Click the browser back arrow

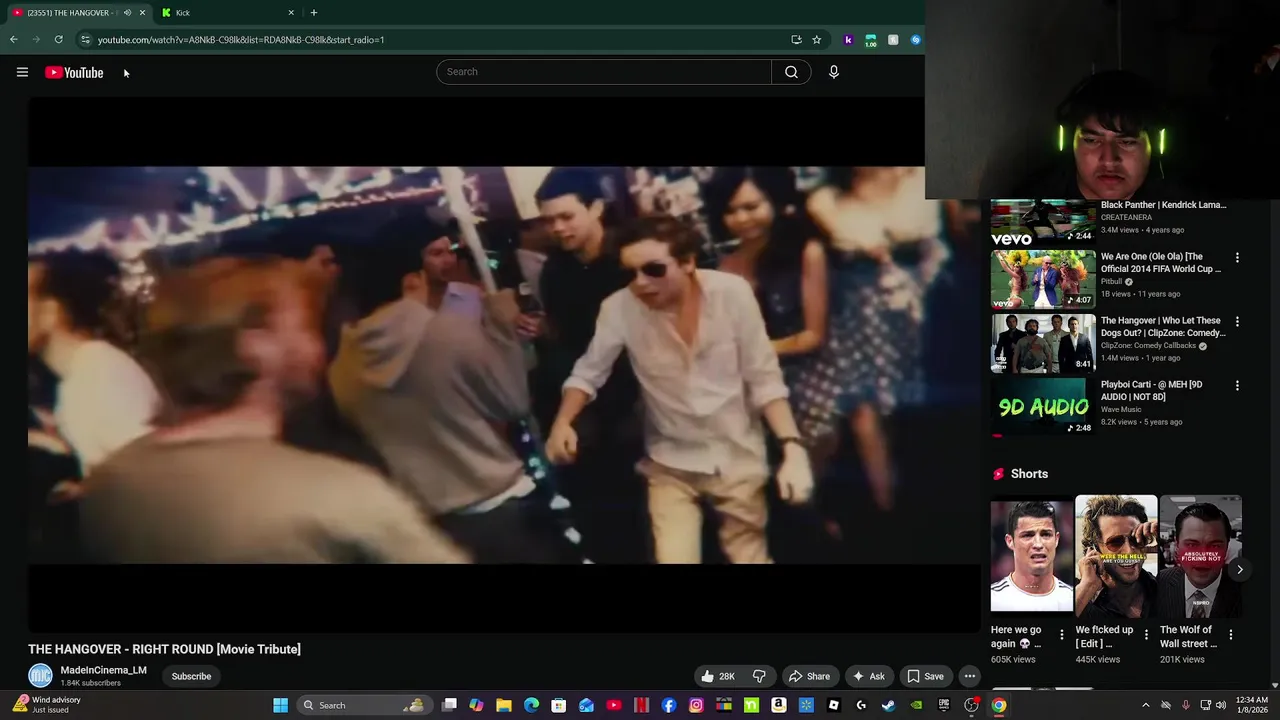(14, 40)
